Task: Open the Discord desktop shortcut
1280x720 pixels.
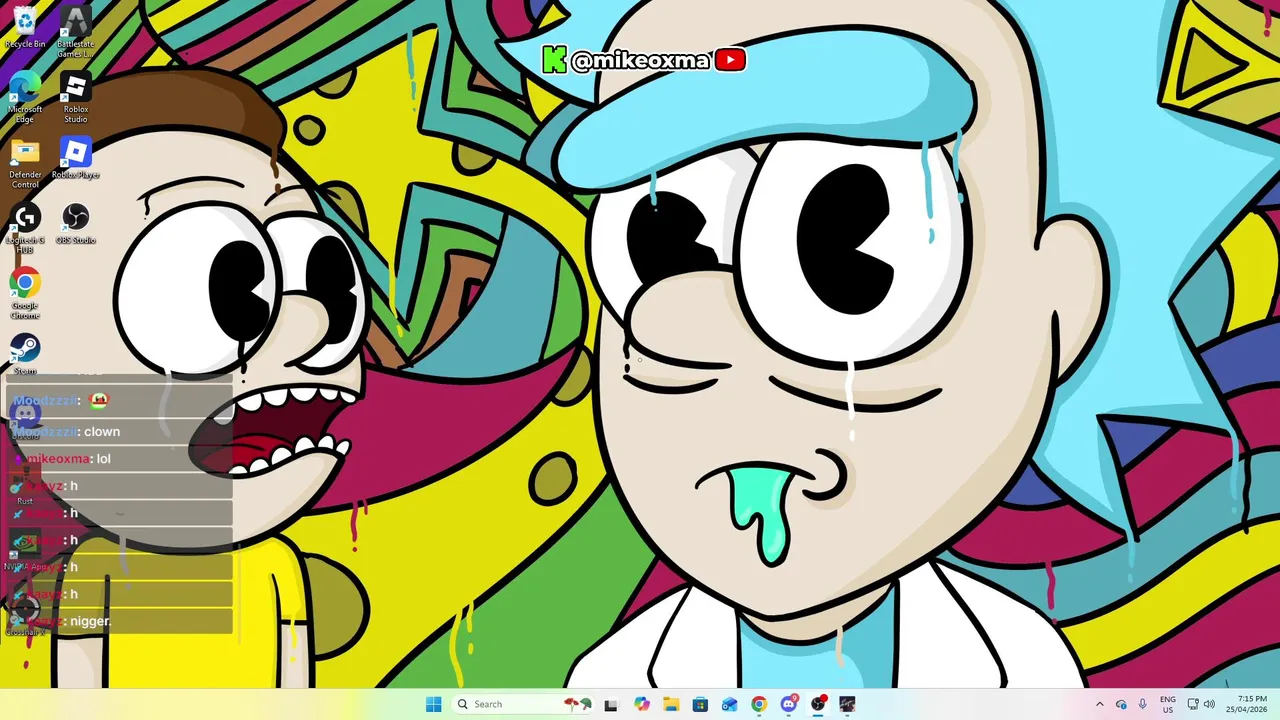Action: [x=25, y=420]
